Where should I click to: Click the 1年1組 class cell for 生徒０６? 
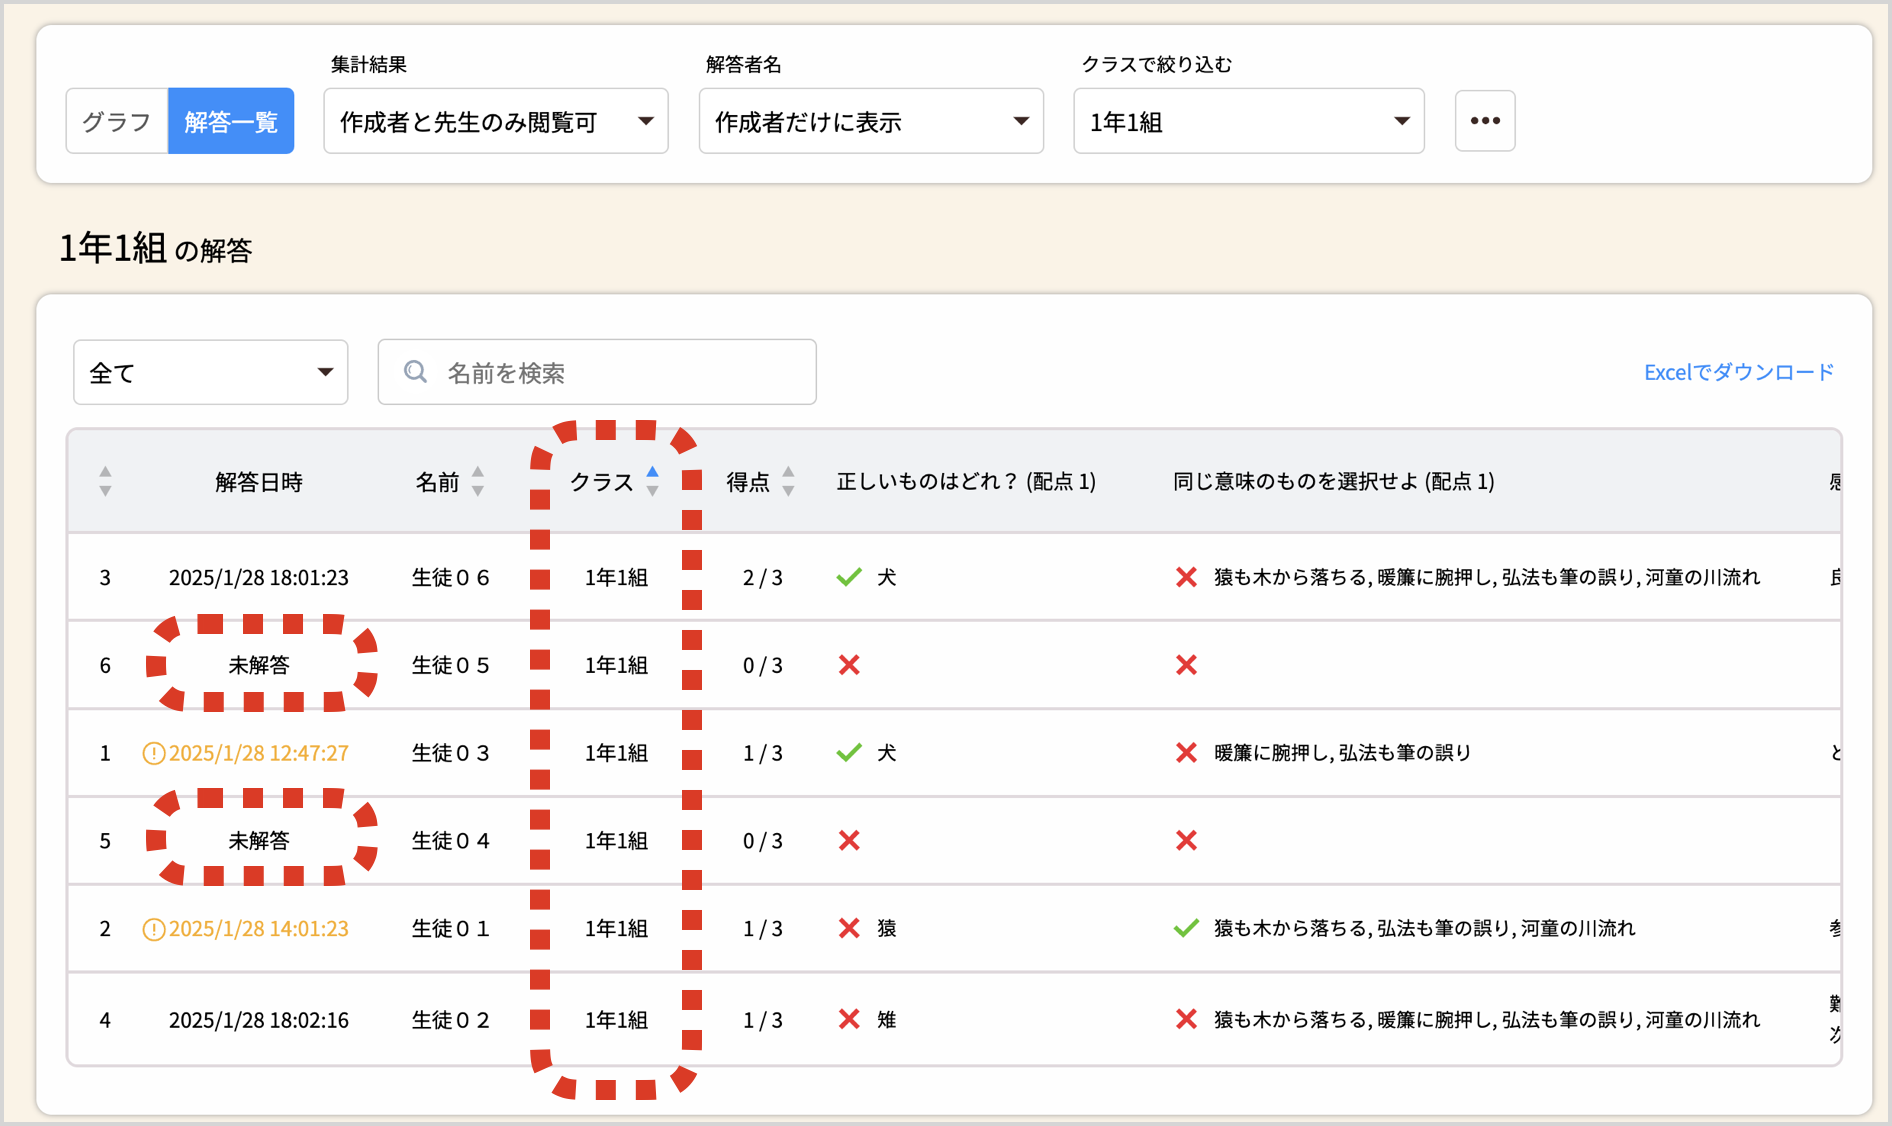(616, 578)
